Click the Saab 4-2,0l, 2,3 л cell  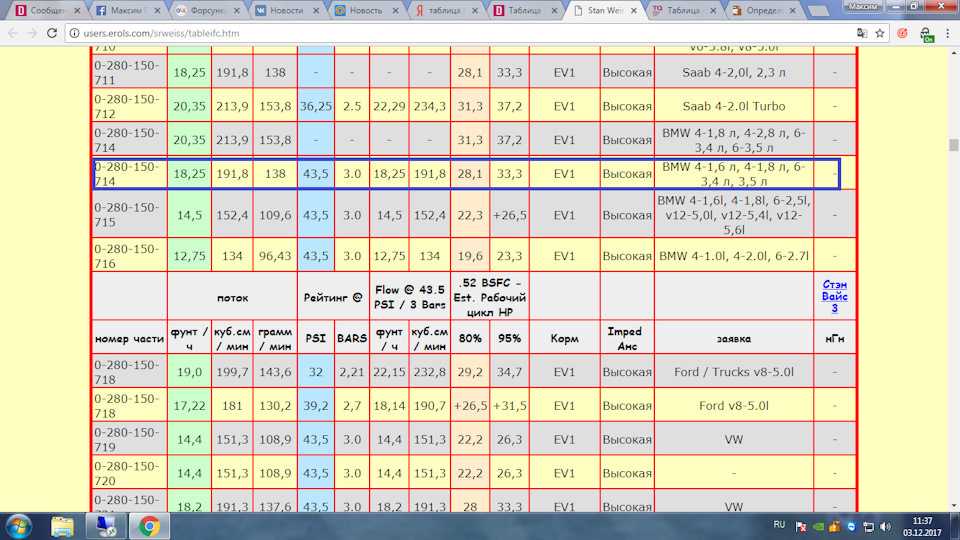(x=733, y=72)
